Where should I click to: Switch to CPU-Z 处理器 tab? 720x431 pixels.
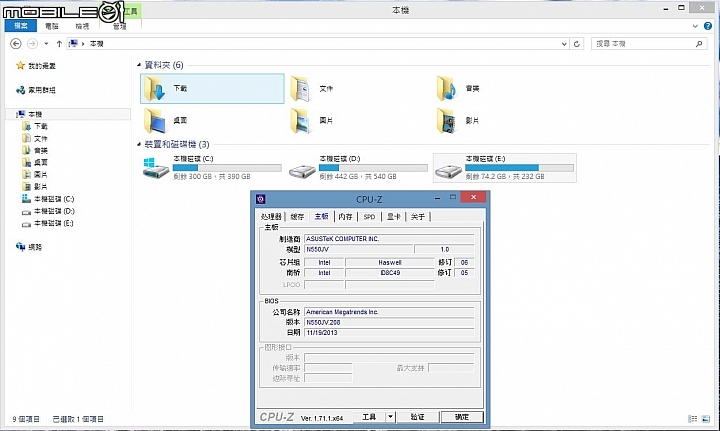(x=271, y=217)
